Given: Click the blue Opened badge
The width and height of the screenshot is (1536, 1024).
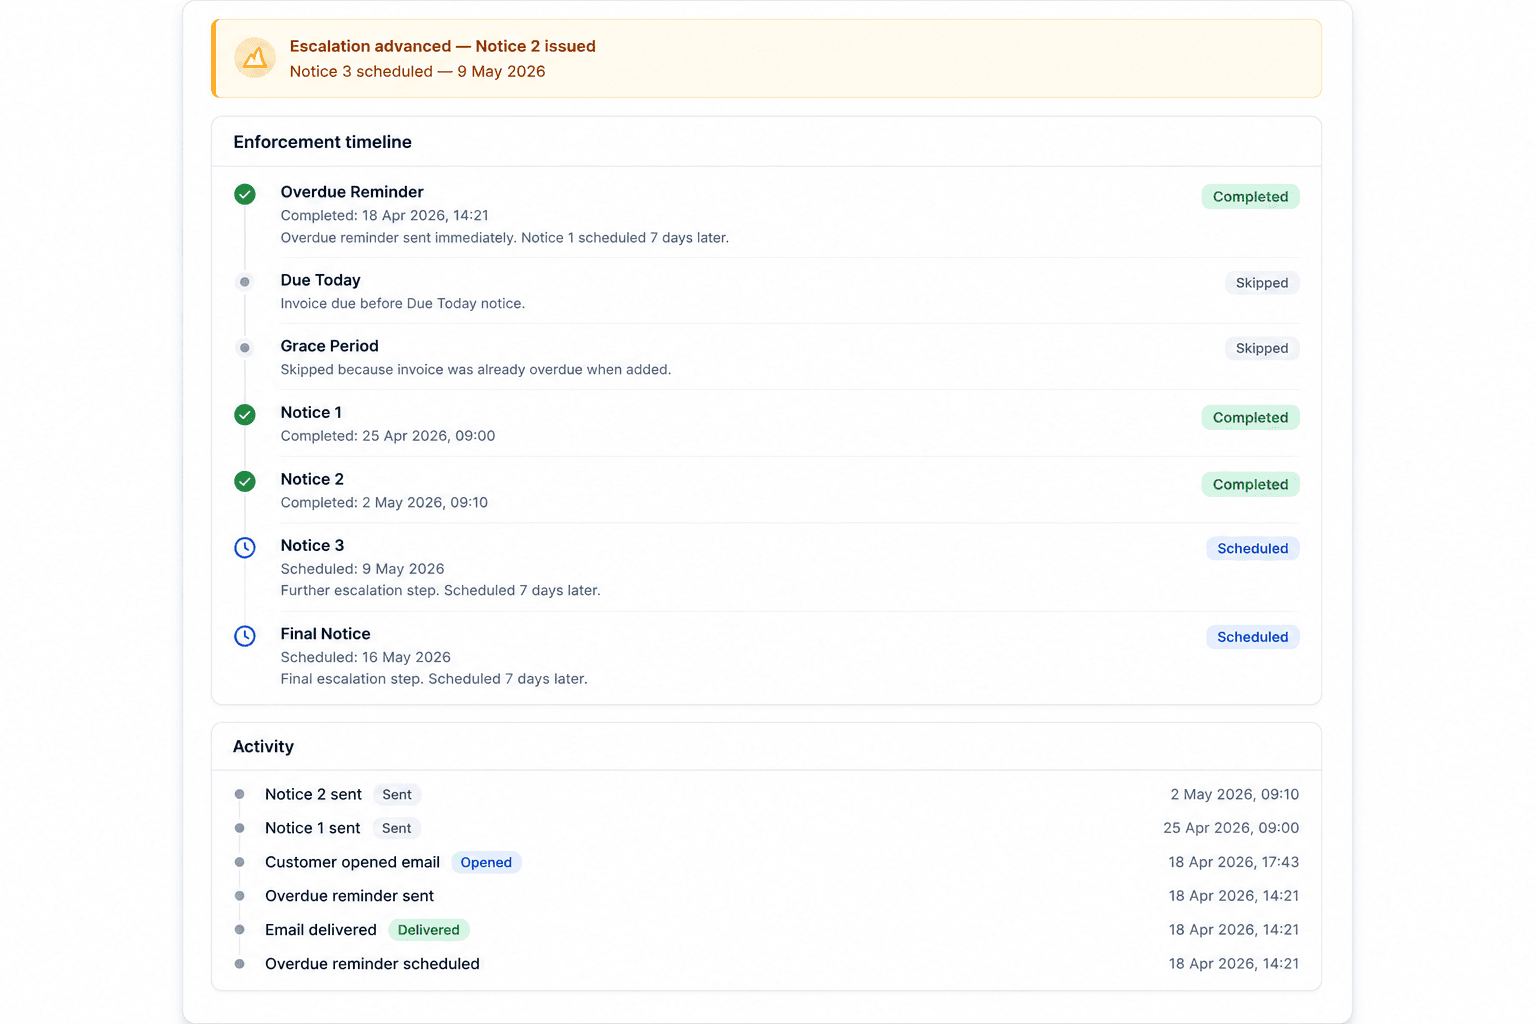Looking at the screenshot, I should 486,862.
